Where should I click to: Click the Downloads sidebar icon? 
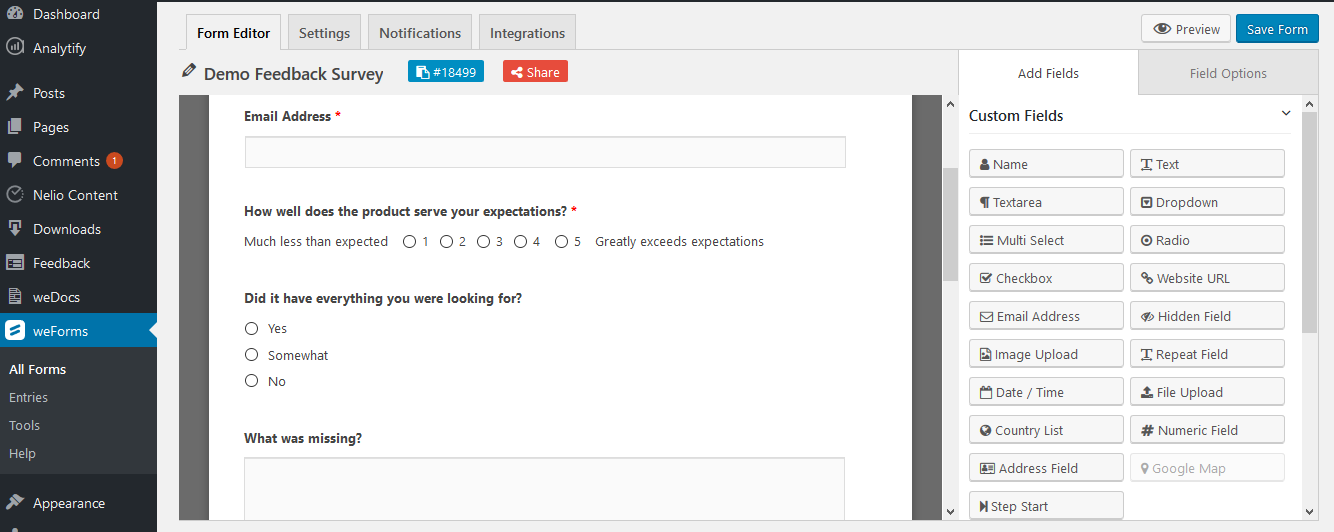[x=15, y=229]
